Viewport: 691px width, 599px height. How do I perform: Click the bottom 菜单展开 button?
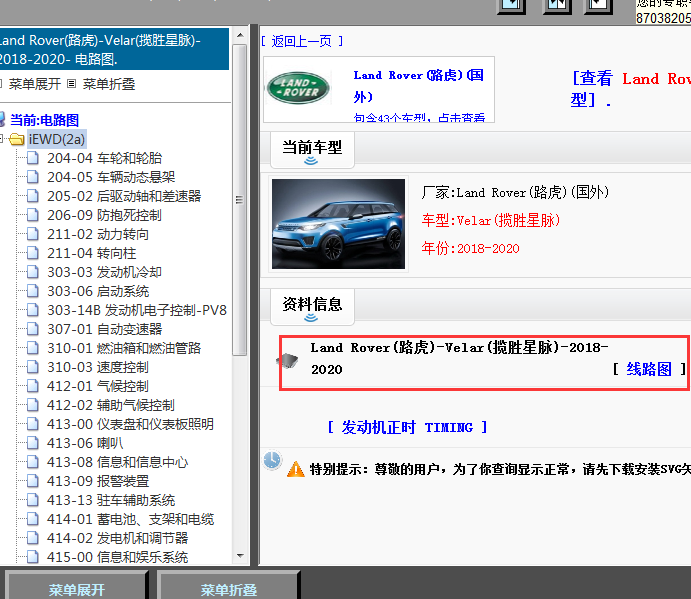click(77, 587)
